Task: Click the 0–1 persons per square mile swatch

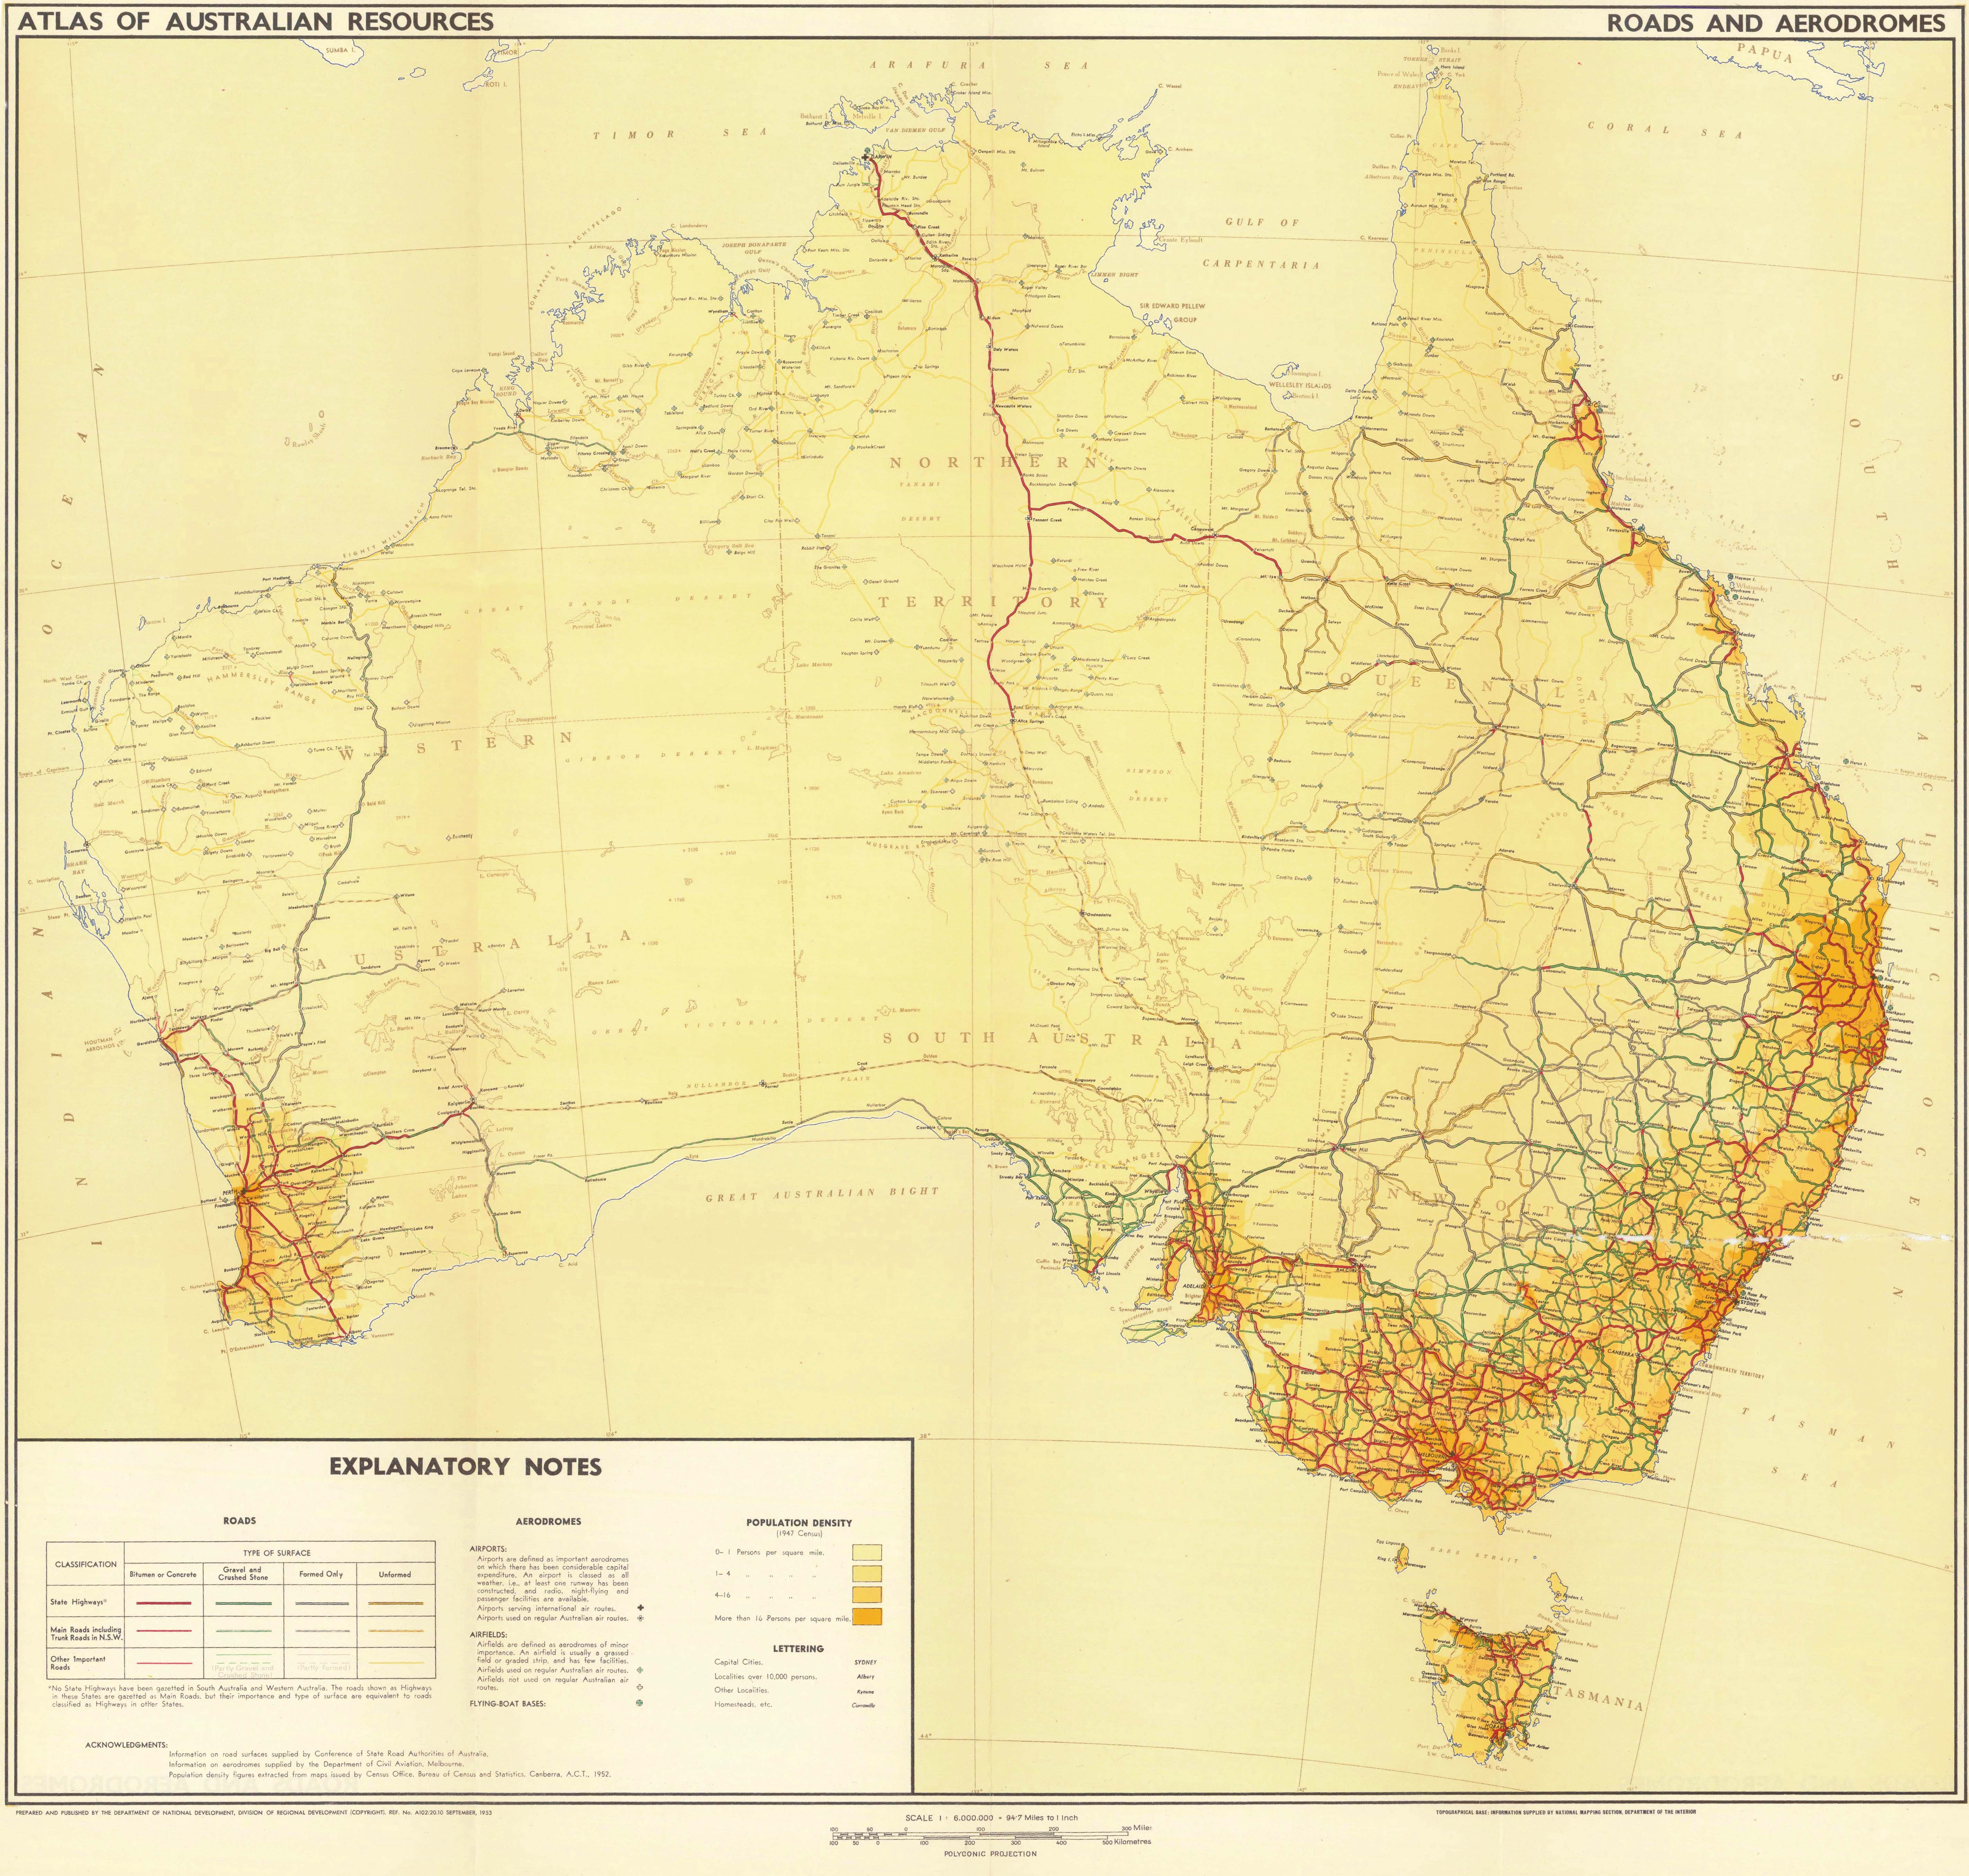Action: click(x=867, y=1552)
